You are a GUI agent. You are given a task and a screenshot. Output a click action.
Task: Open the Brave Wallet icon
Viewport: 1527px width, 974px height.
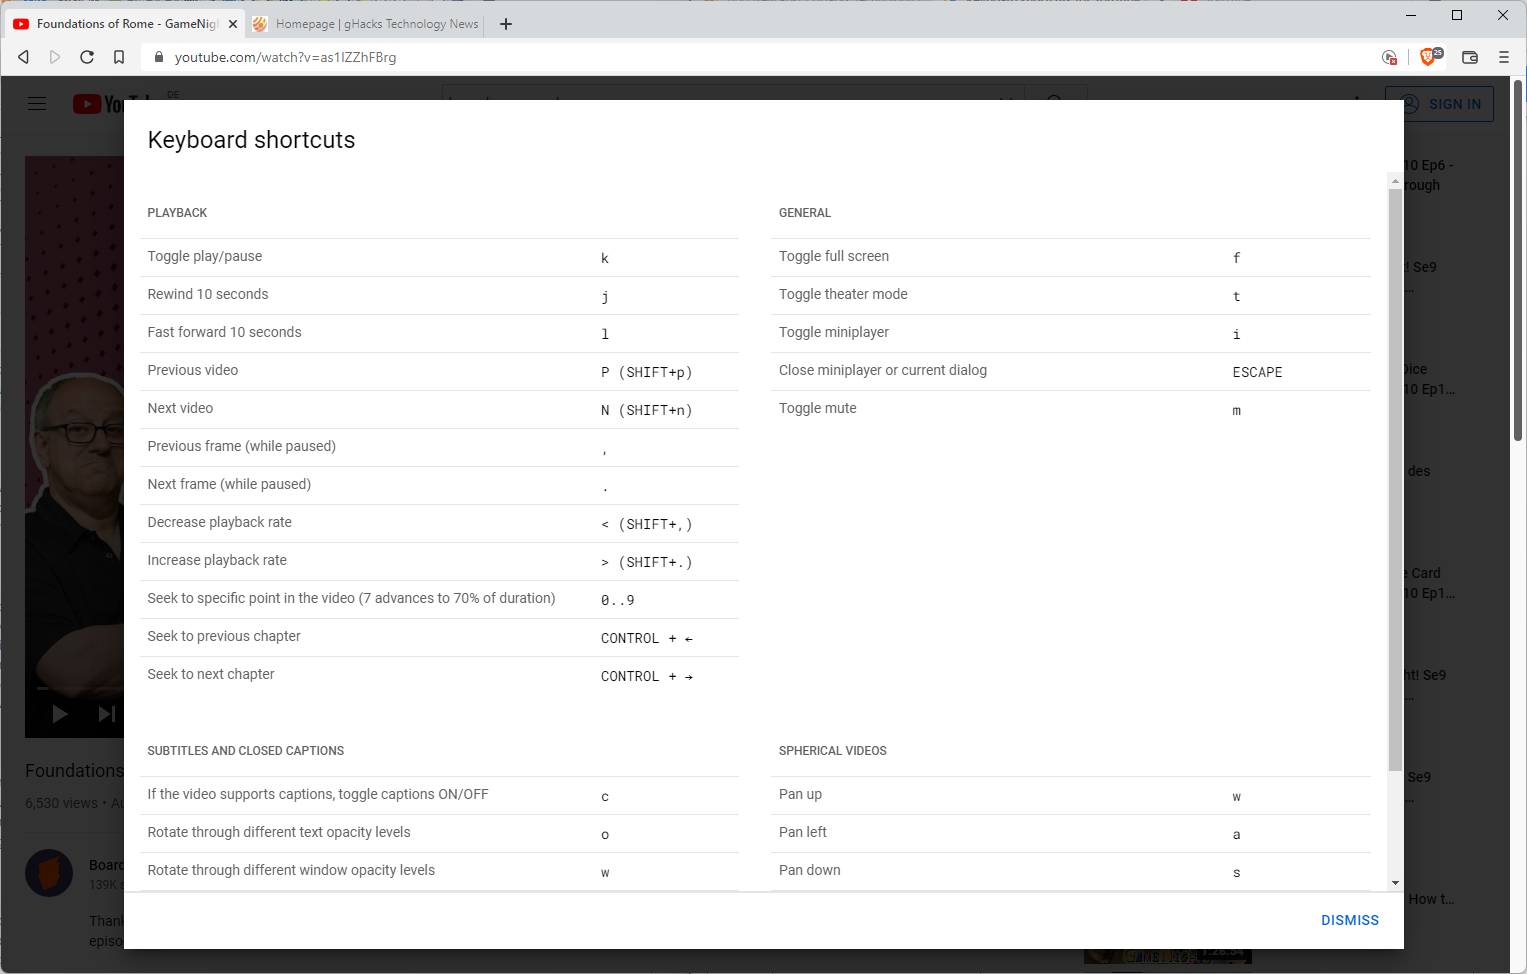[1469, 57]
